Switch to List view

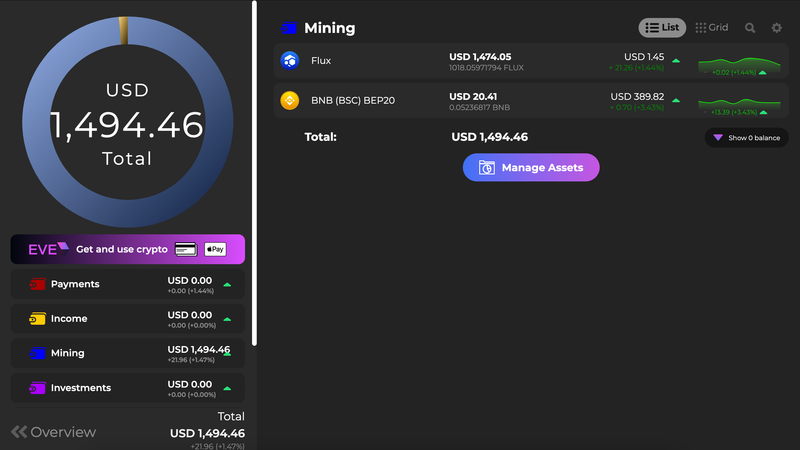[663, 28]
